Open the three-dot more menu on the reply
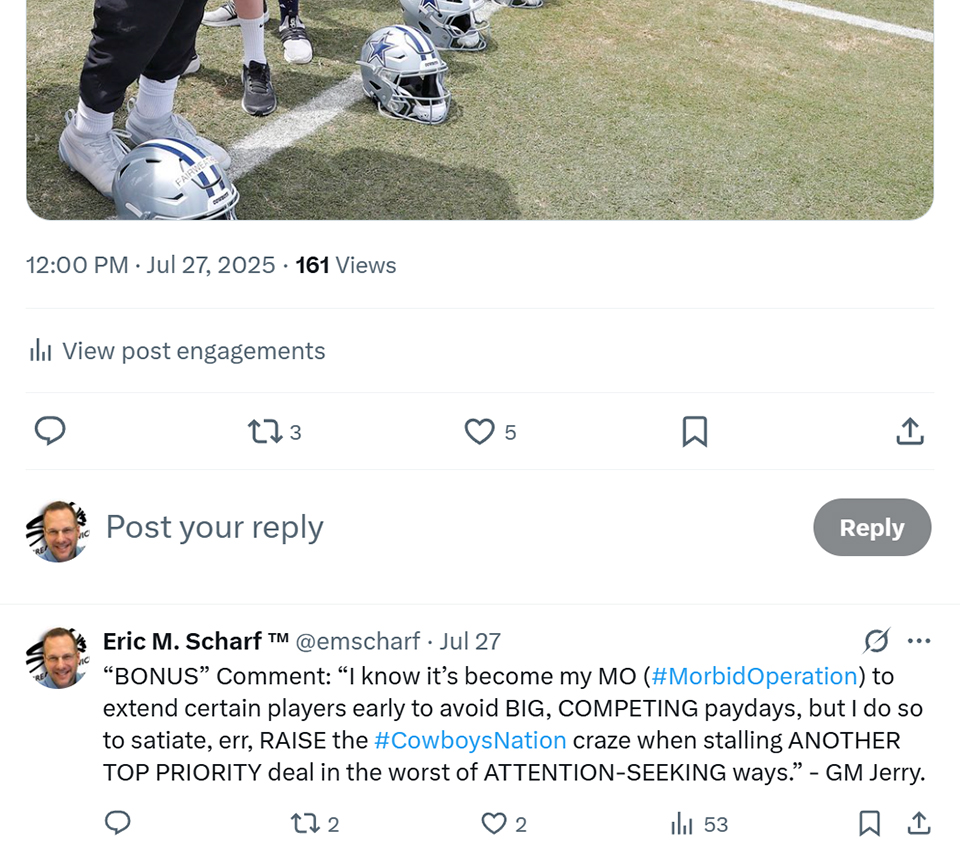Image resolution: width=960 pixels, height=863 pixels. 919,641
